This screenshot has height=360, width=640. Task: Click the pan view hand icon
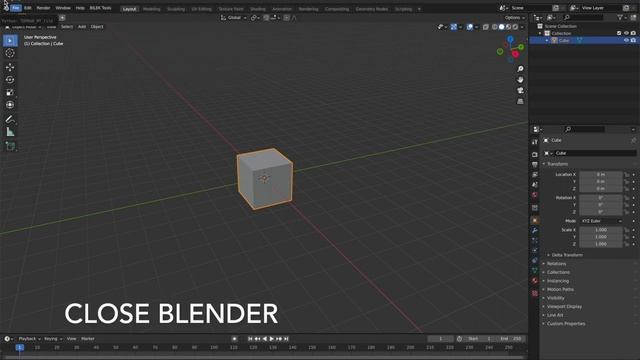520,80
